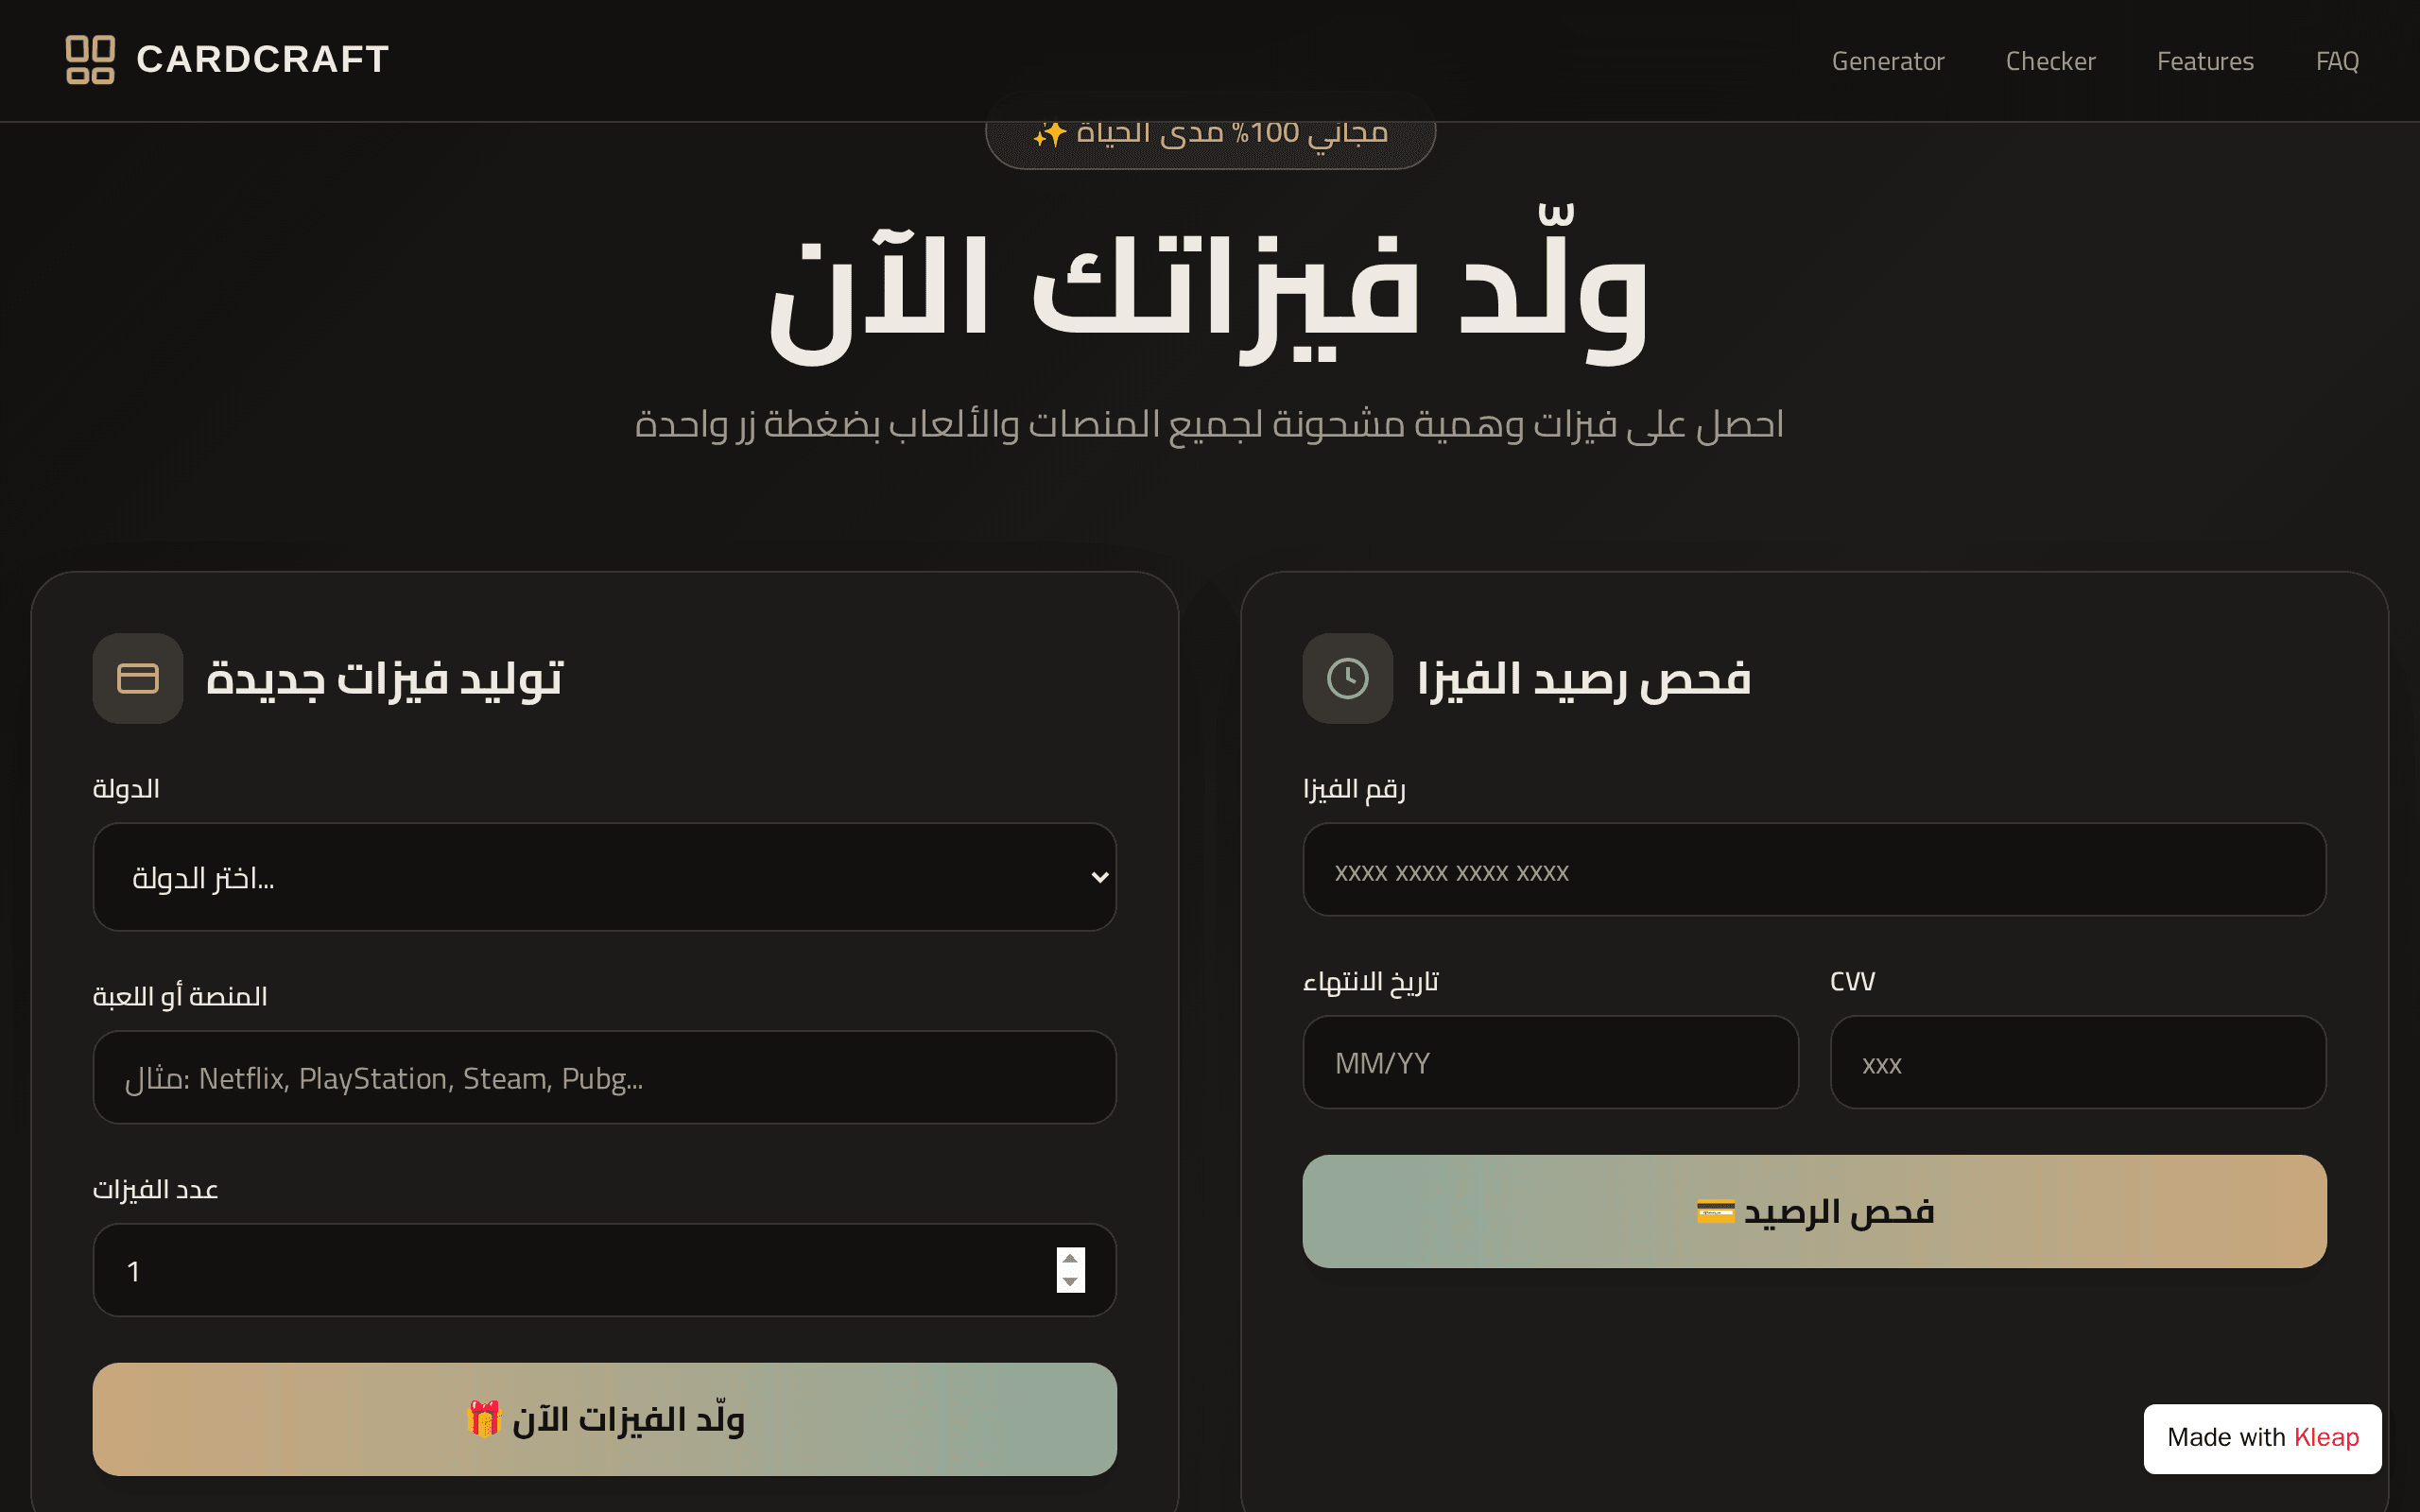Screen dimensions: 2420x1512
Task: Click the credit card icon beside generator heading
Action: (138, 678)
